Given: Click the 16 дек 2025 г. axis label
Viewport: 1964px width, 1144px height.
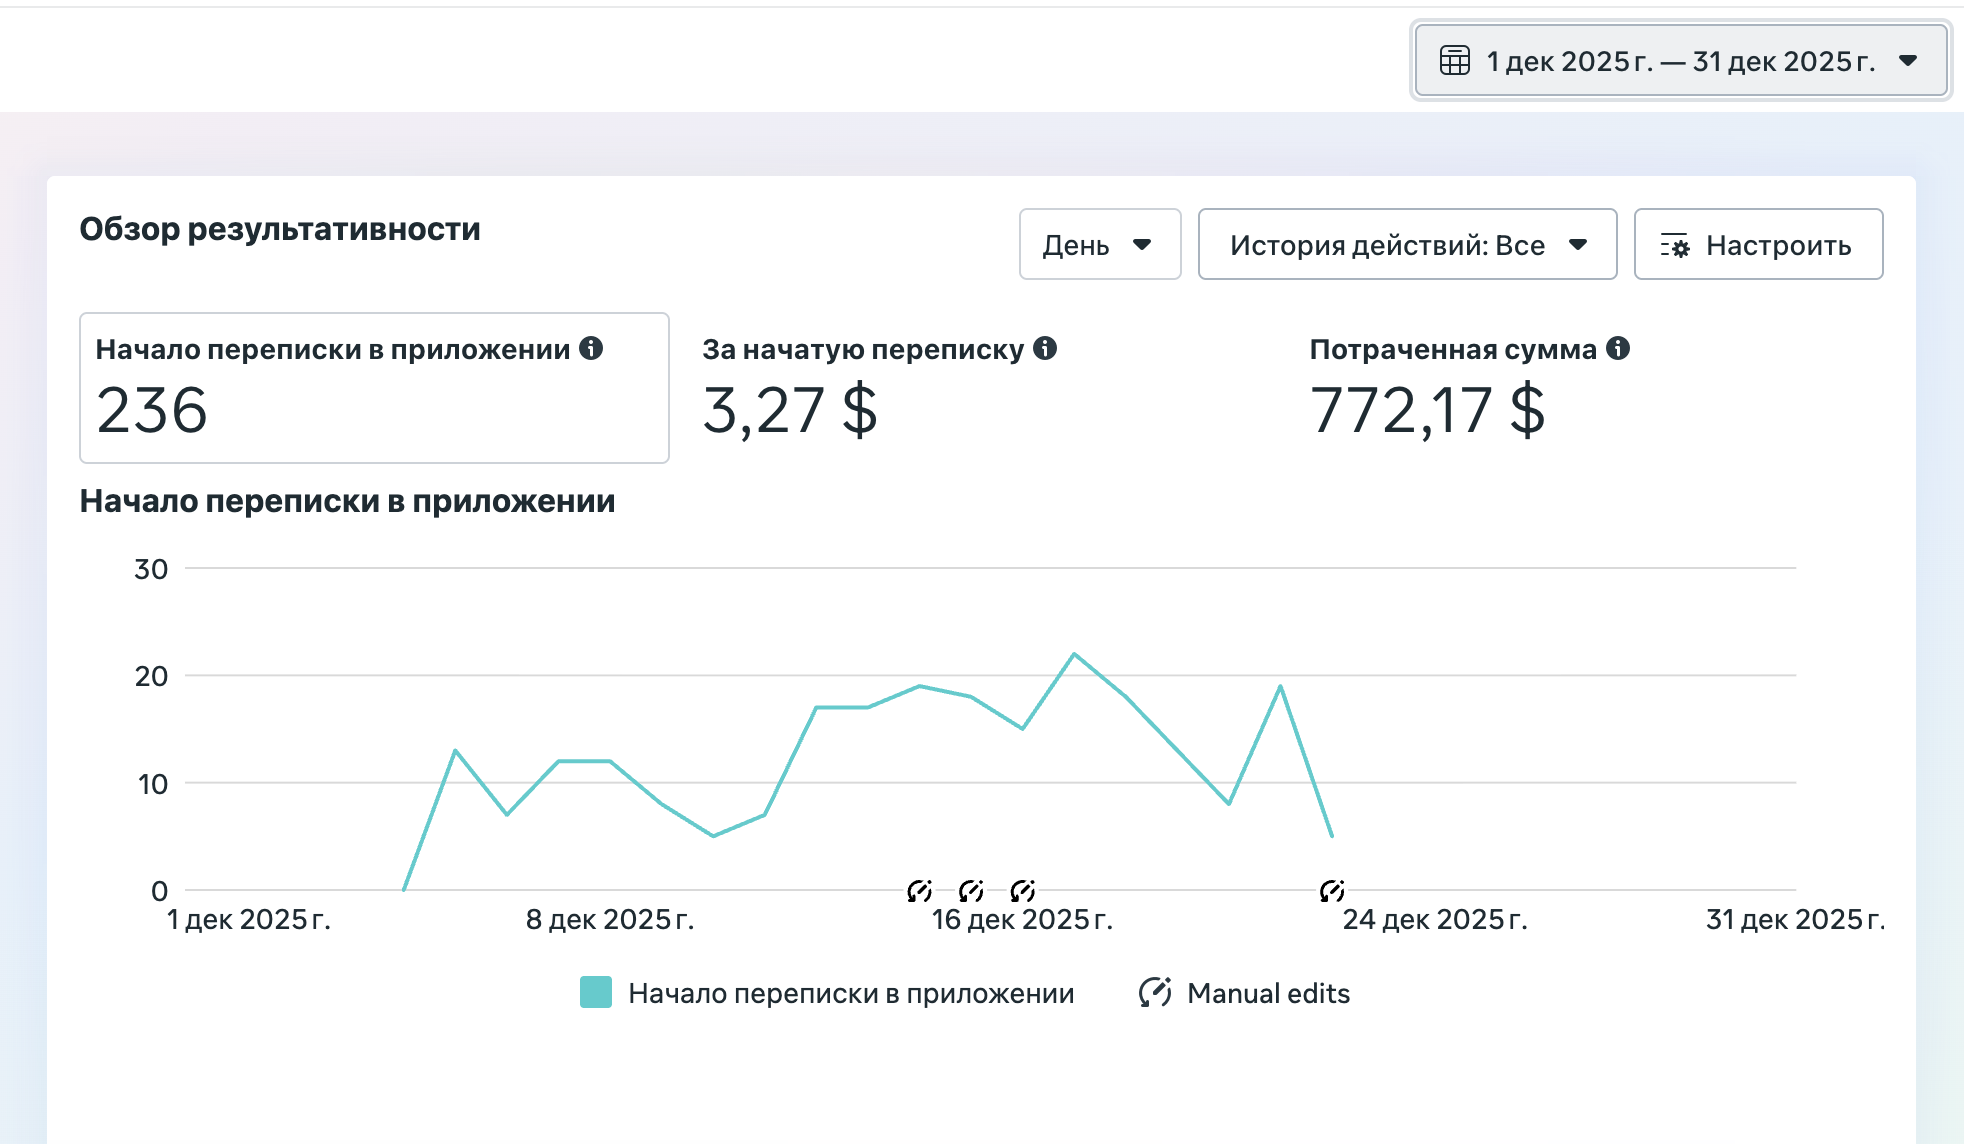Looking at the screenshot, I should pos(1022,919).
